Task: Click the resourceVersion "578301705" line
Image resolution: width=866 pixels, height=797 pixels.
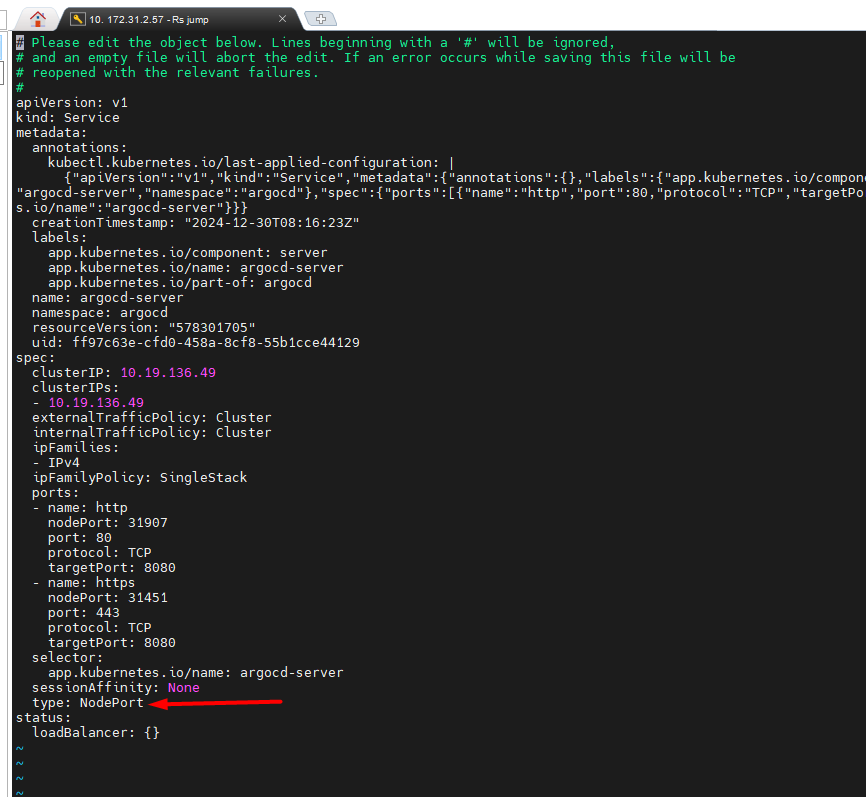Action: coord(144,328)
